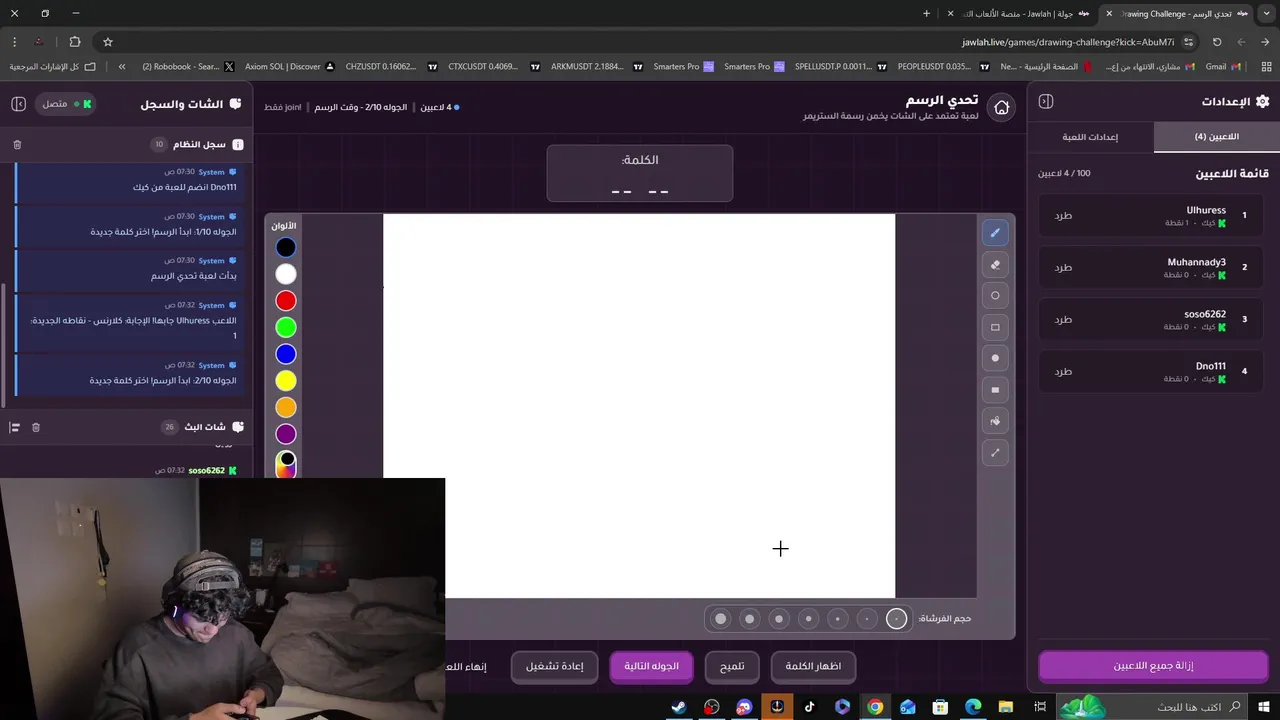Pick the blue color swatch

tap(286, 354)
